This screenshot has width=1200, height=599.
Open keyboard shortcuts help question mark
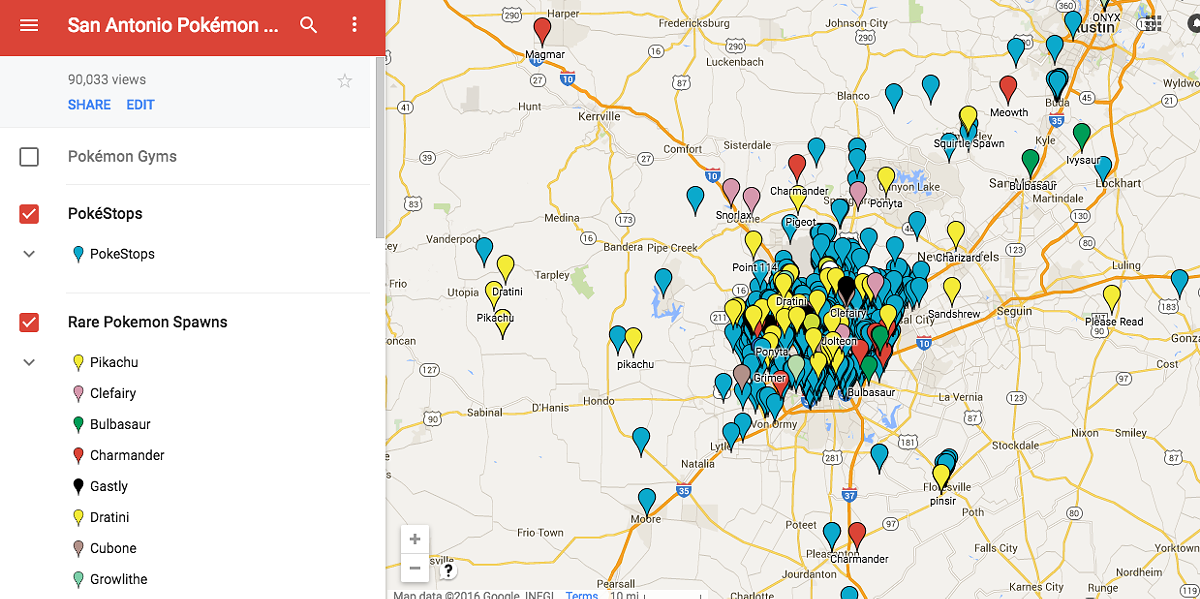point(448,571)
